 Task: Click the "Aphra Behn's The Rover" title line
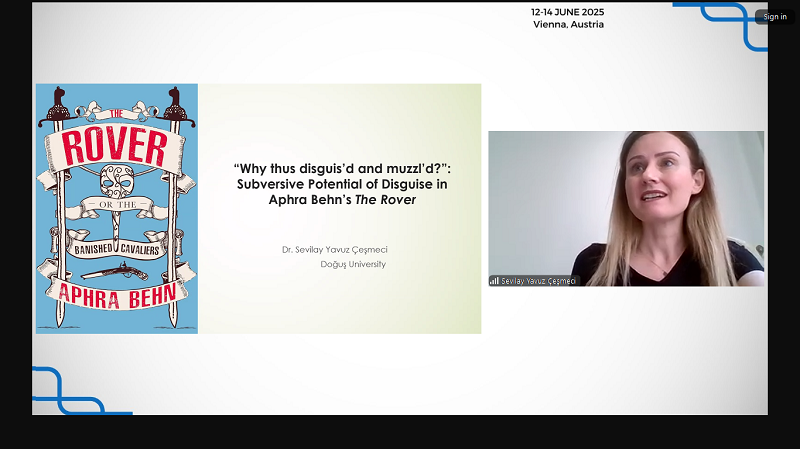coord(346,200)
